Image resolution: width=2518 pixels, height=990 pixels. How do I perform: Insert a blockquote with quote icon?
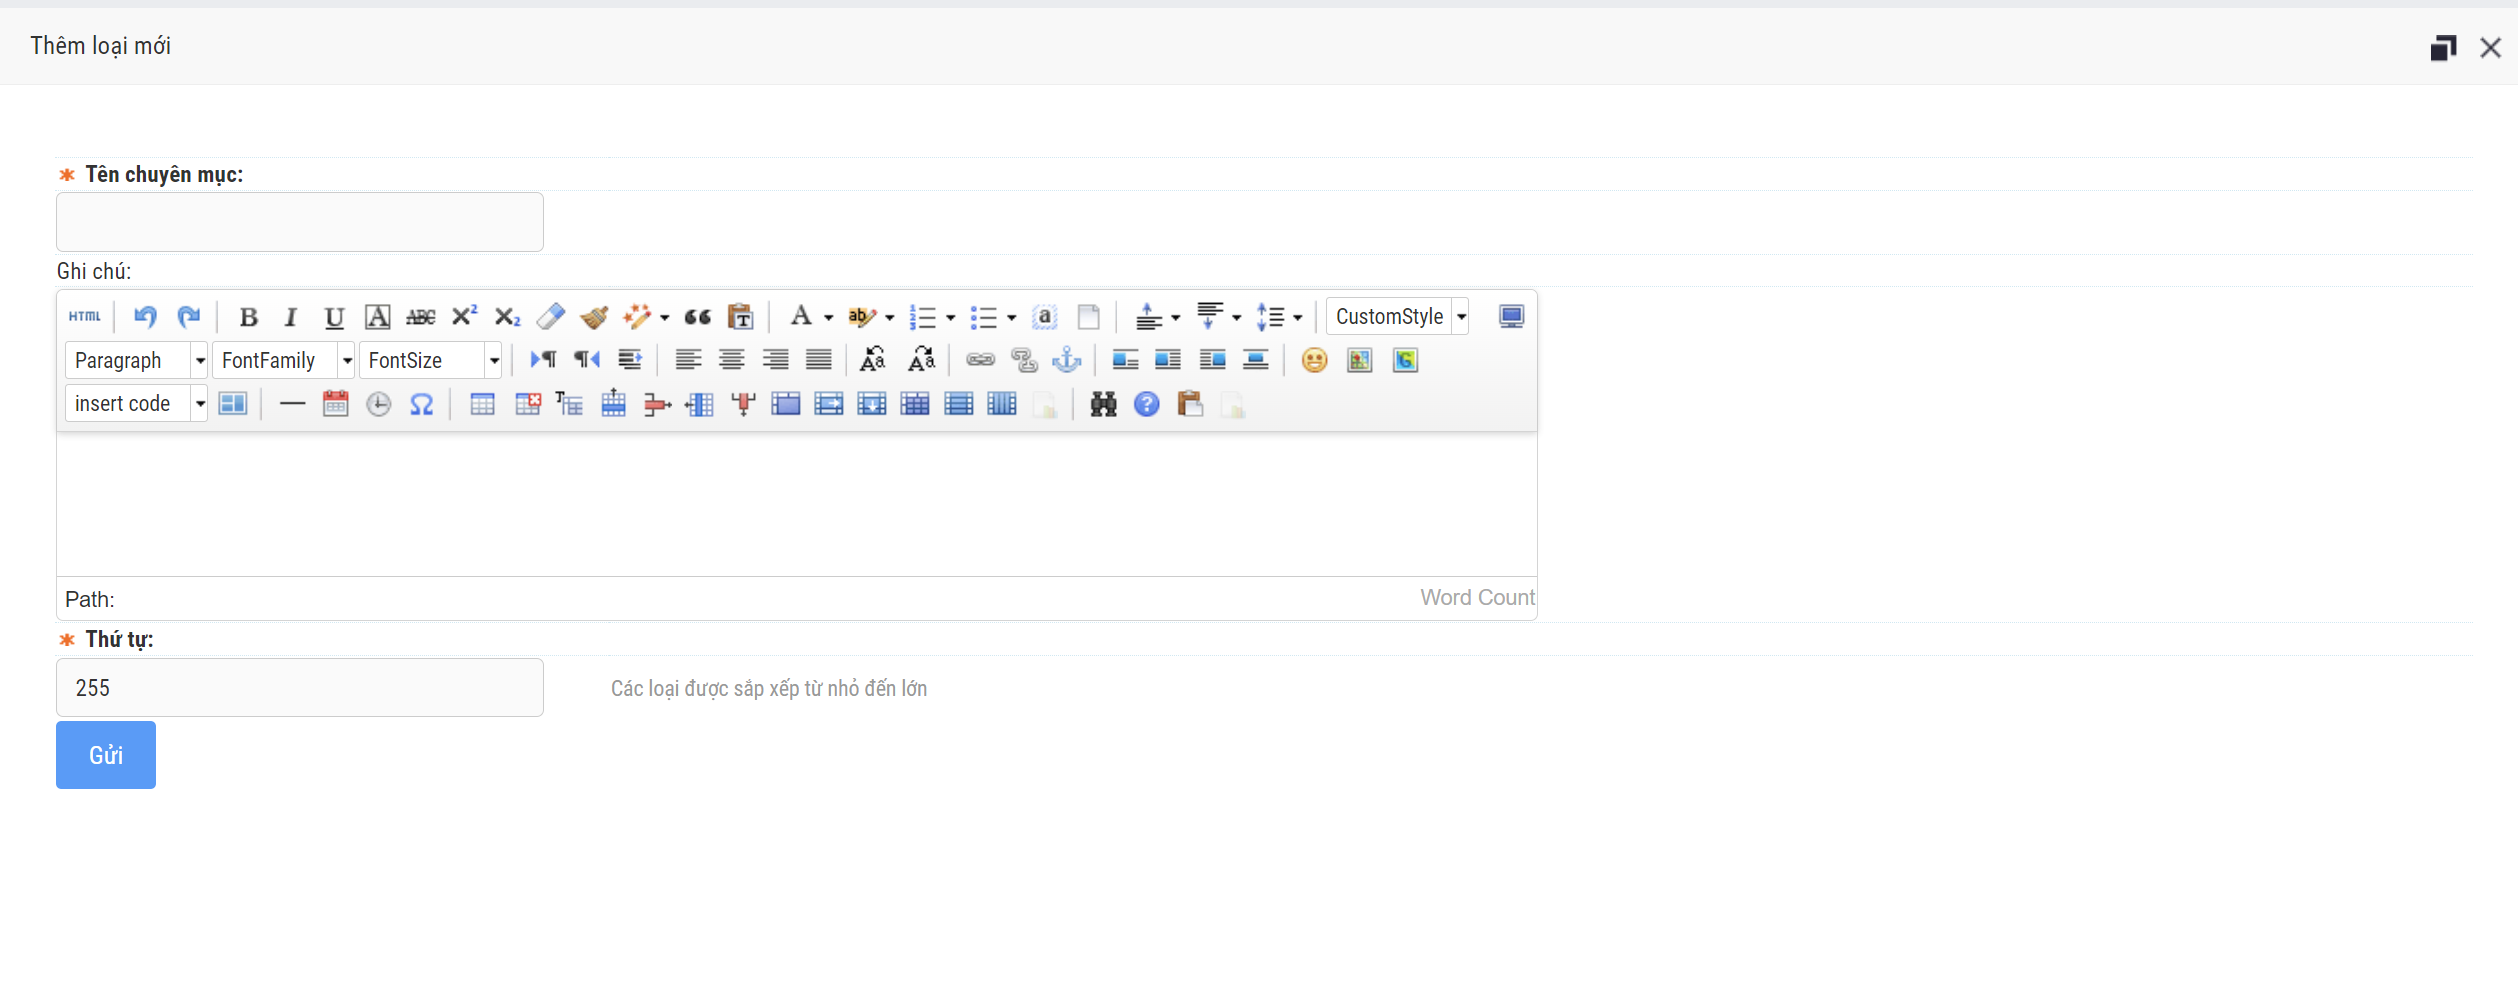[x=697, y=317]
